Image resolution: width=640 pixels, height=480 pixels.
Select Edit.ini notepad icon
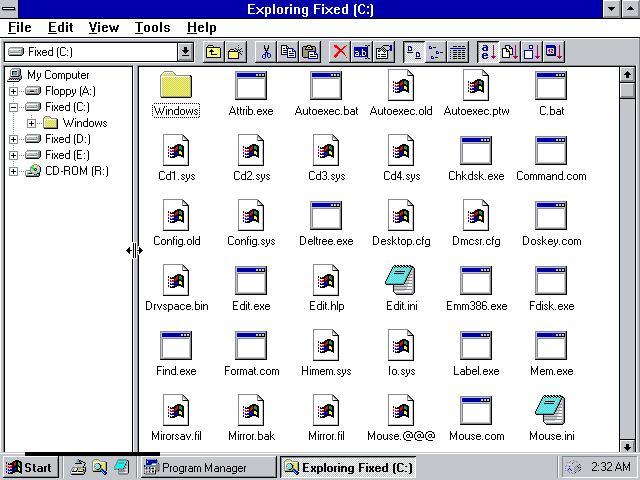pos(400,280)
